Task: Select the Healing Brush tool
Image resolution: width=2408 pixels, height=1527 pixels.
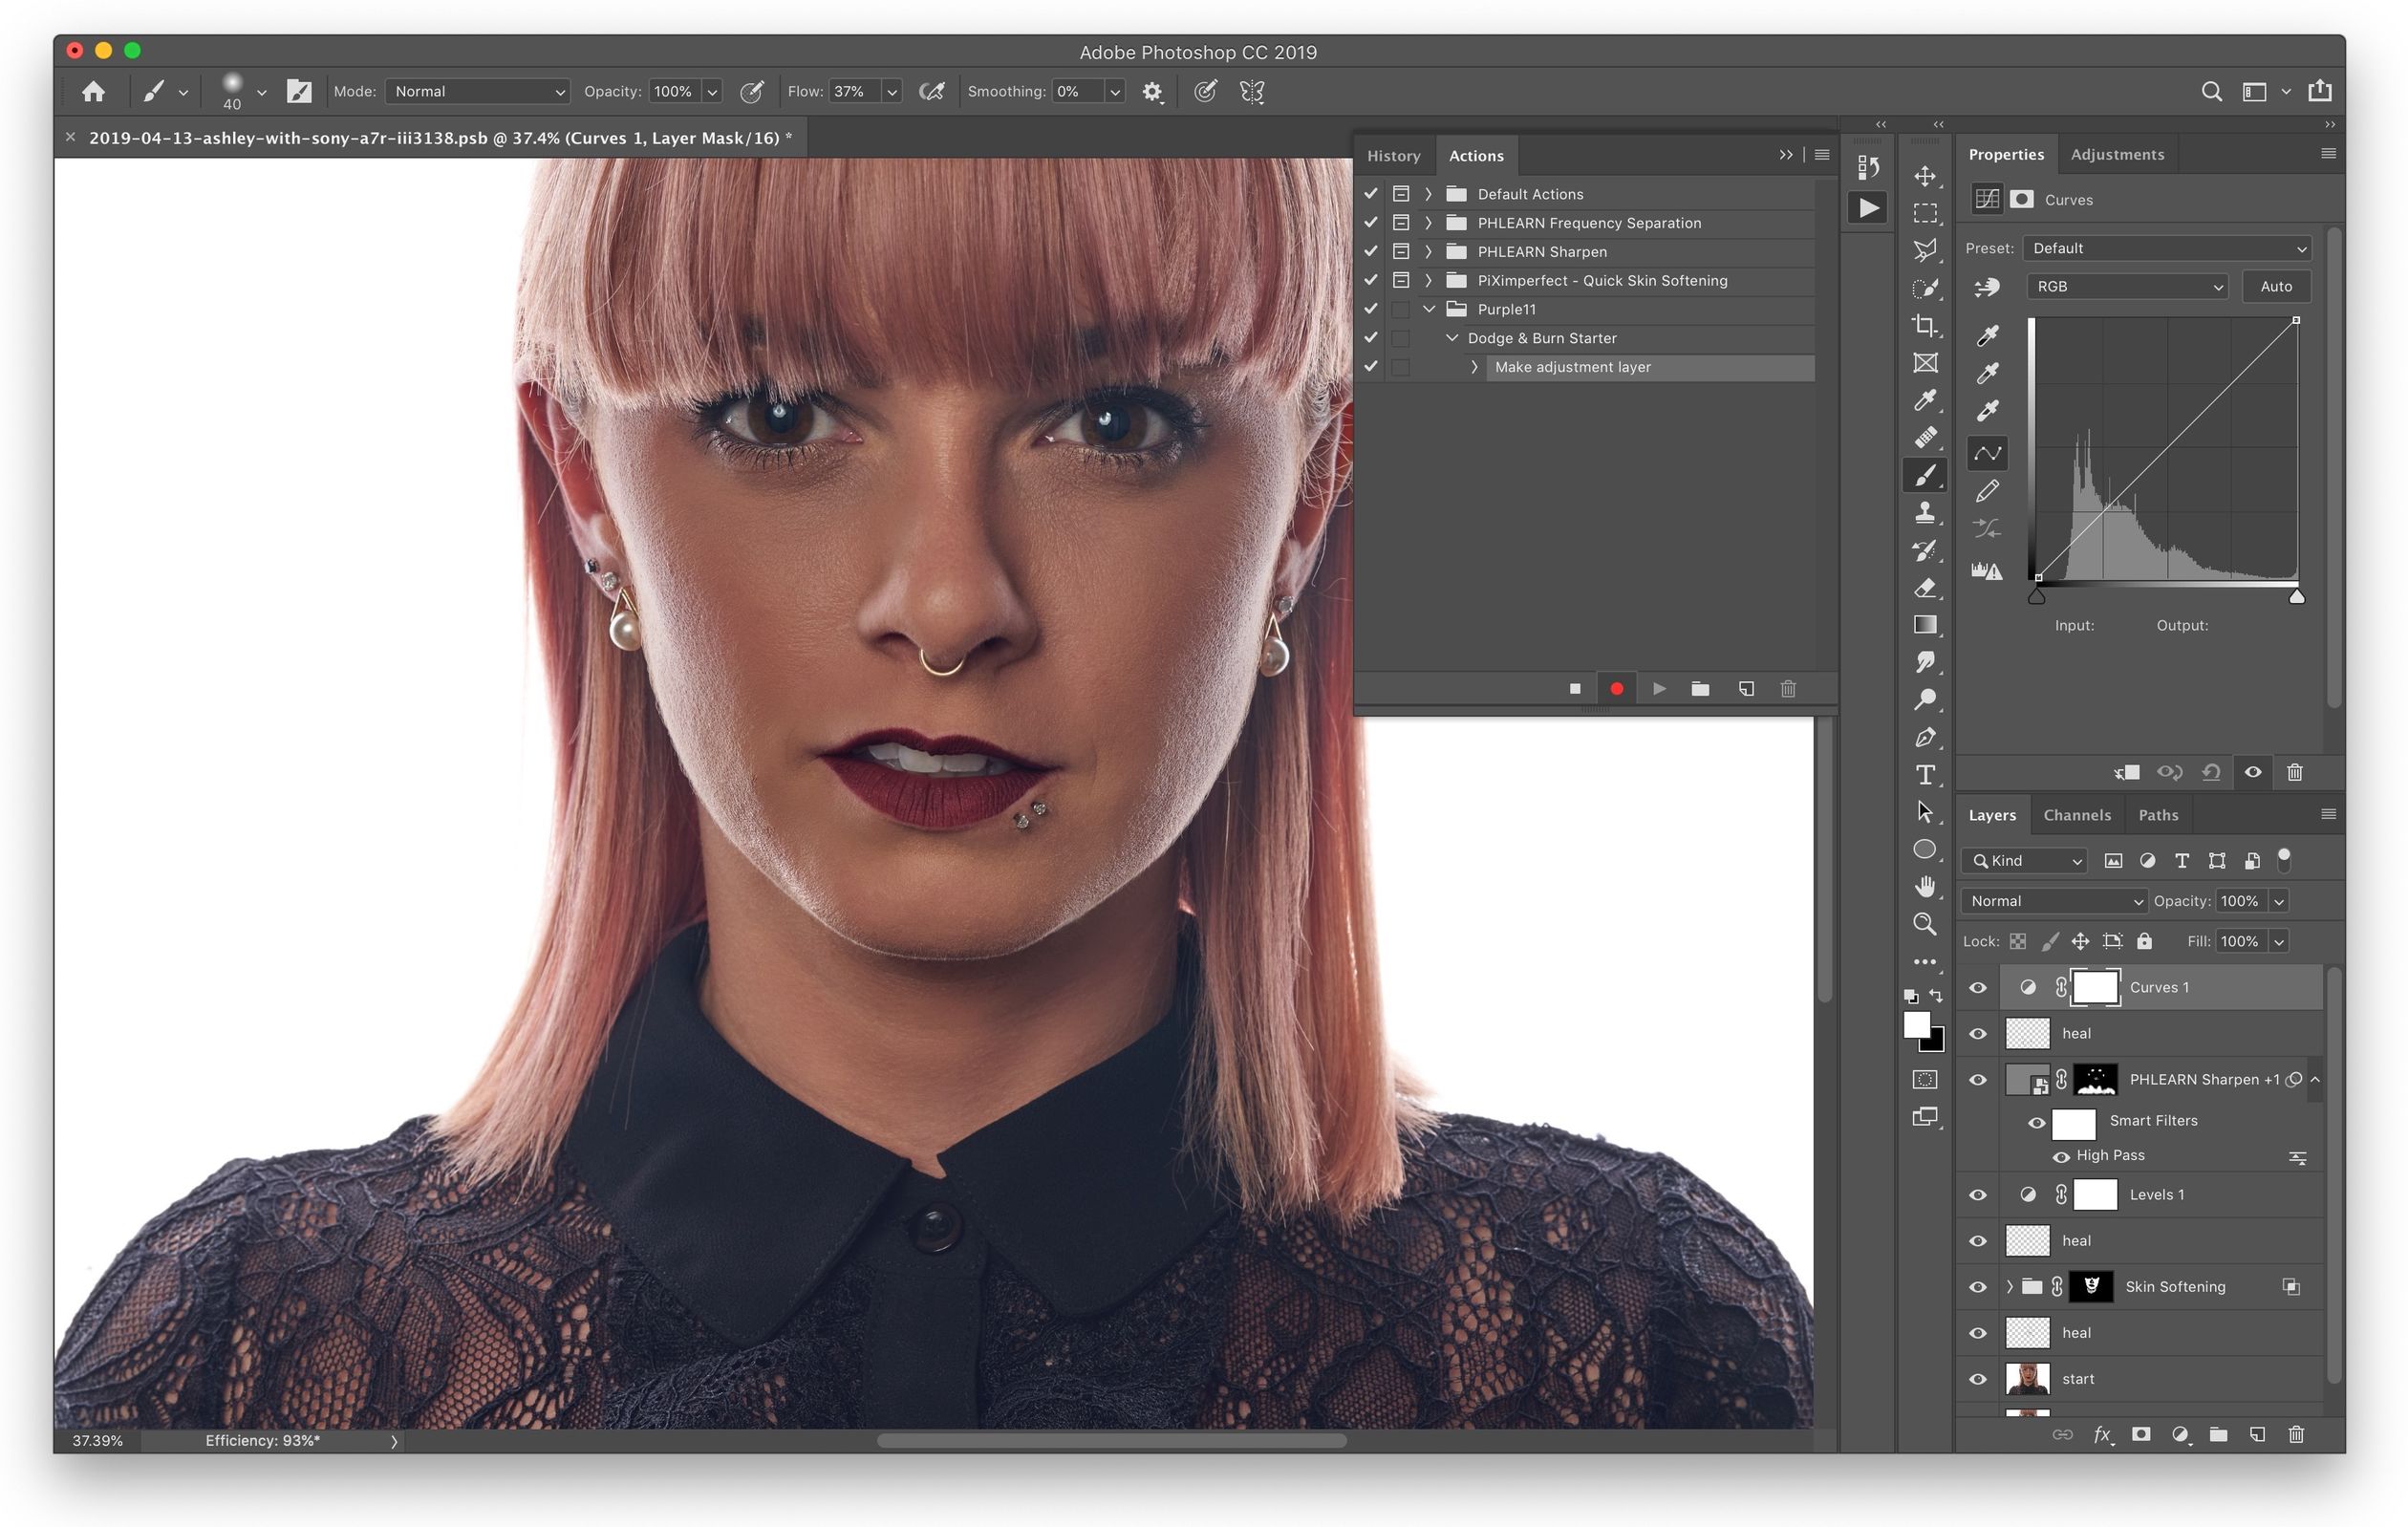Action: click(x=1927, y=436)
